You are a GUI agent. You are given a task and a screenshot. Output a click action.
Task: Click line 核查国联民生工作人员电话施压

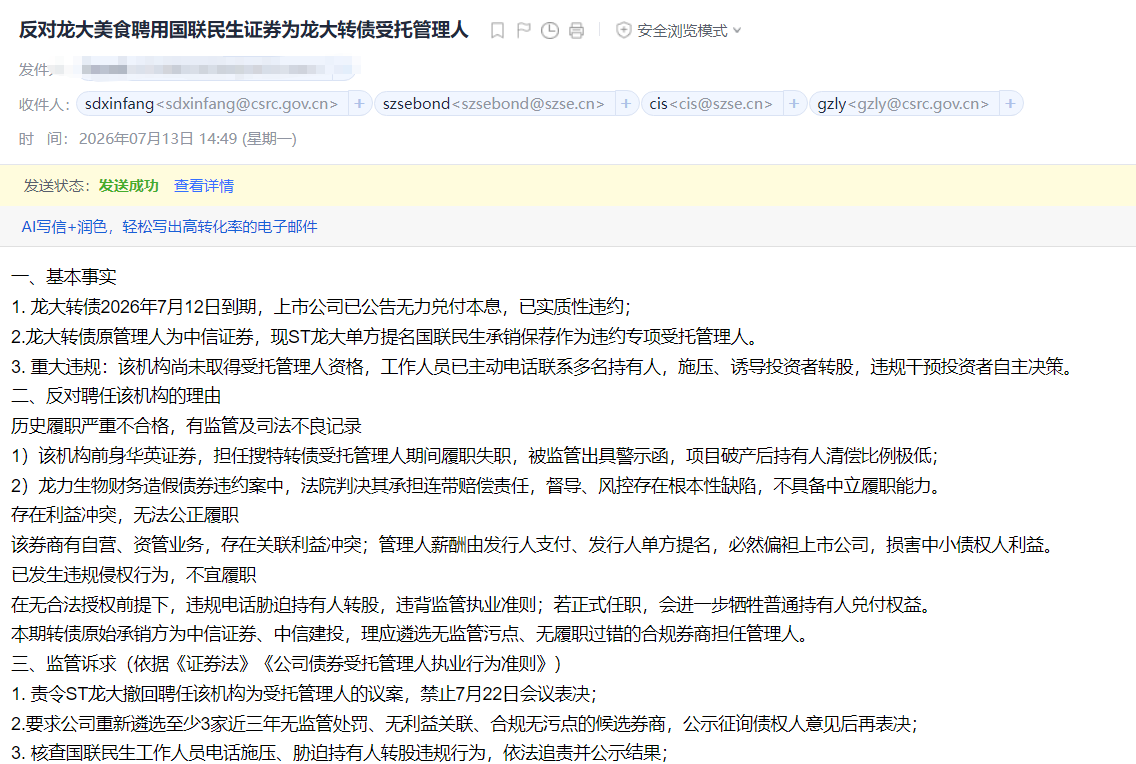(x=339, y=752)
